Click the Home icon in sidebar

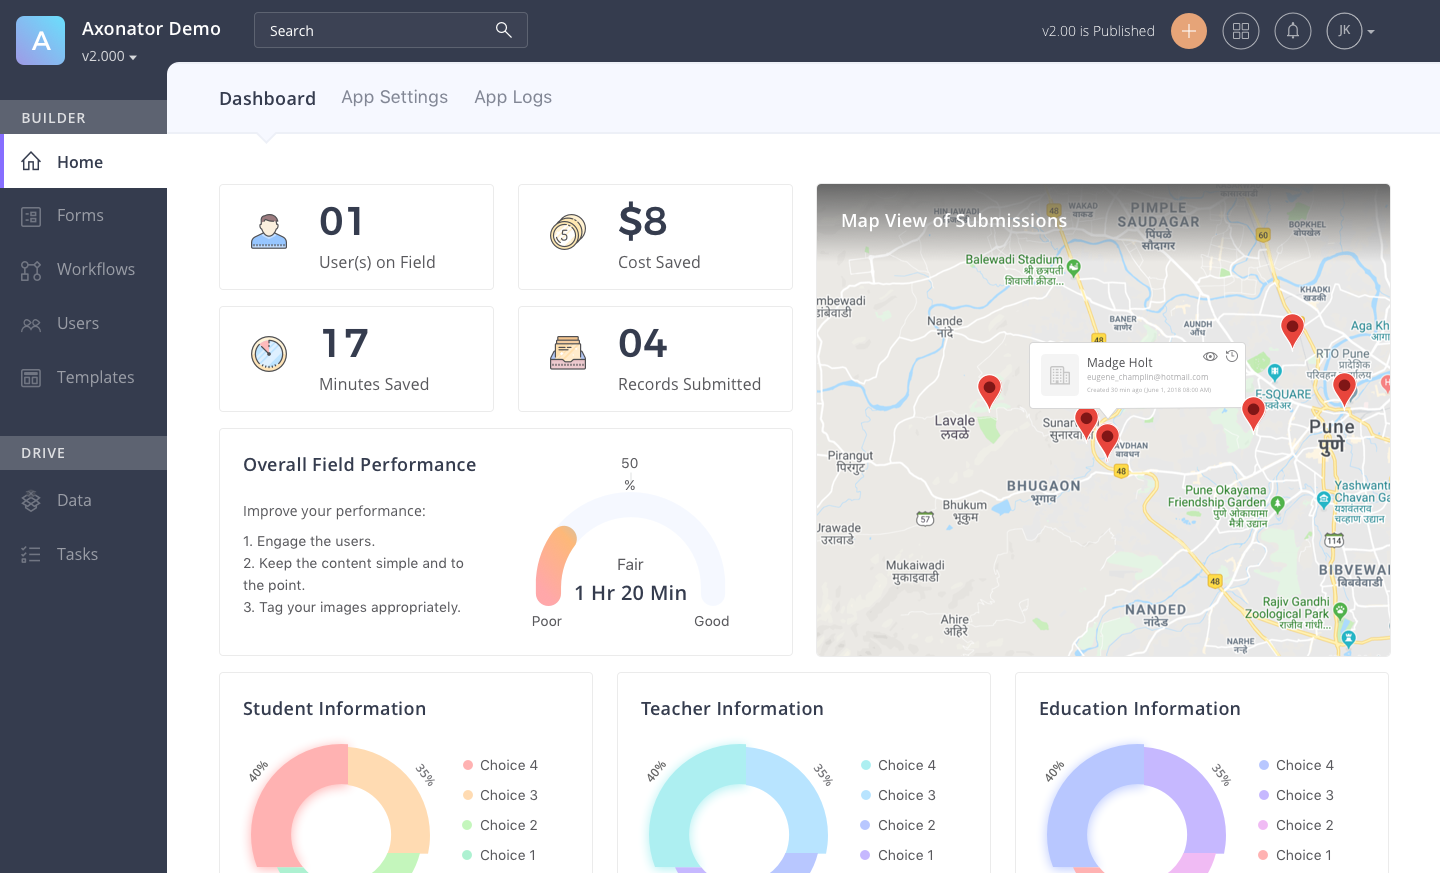click(31, 161)
